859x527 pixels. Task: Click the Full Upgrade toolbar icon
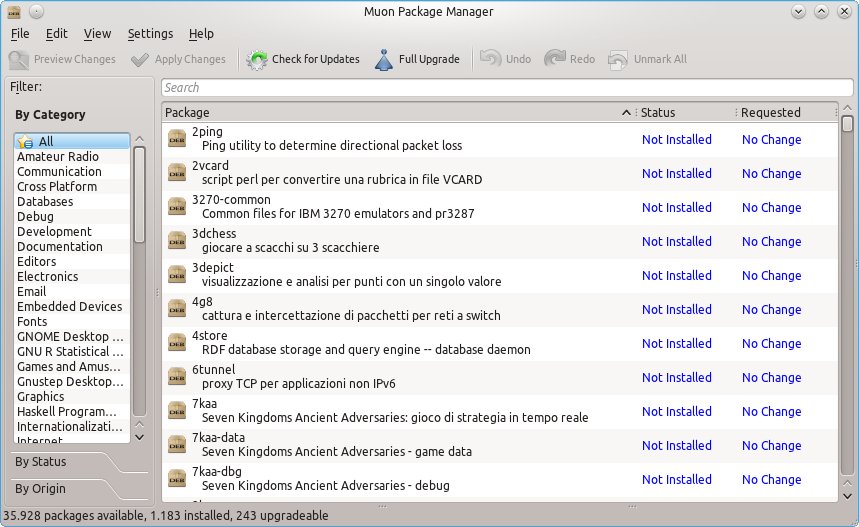(384, 59)
